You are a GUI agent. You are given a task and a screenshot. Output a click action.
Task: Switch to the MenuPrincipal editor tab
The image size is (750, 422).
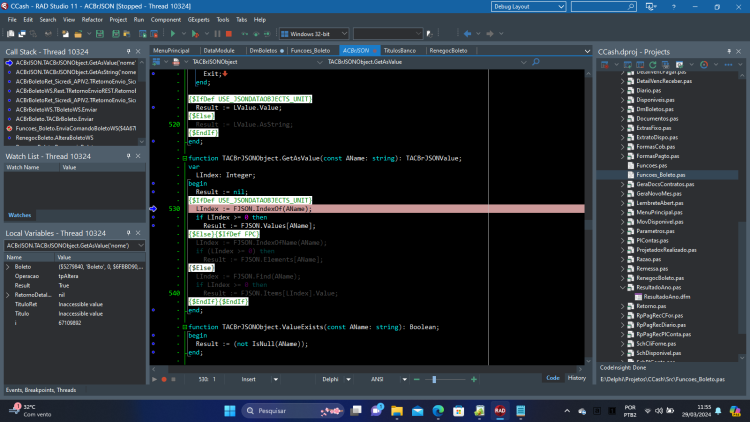pos(171,50)
